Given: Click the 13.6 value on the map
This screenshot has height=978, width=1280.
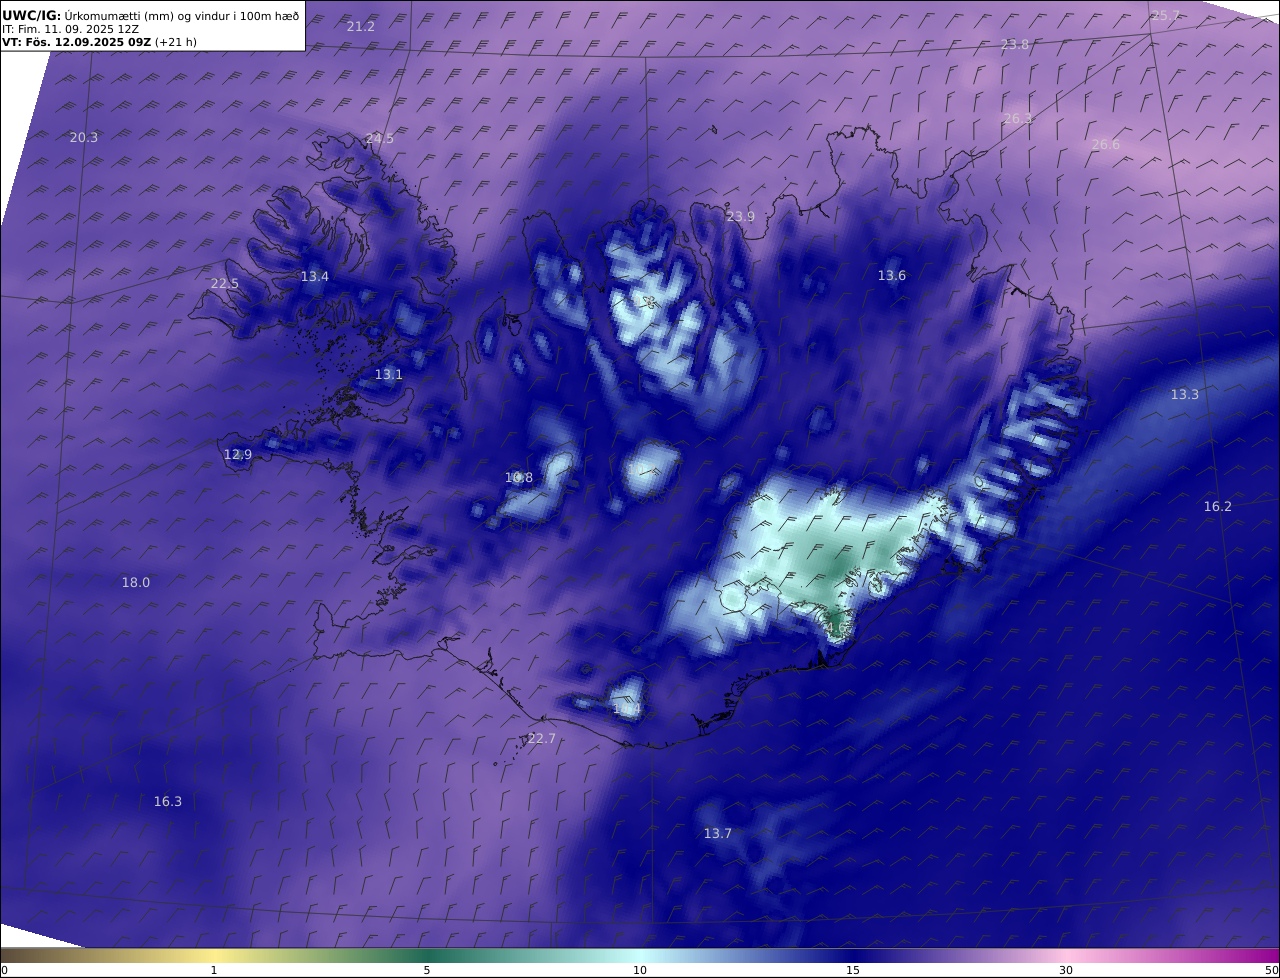Looking at the screenshot, I should click(x=892, y=275).
